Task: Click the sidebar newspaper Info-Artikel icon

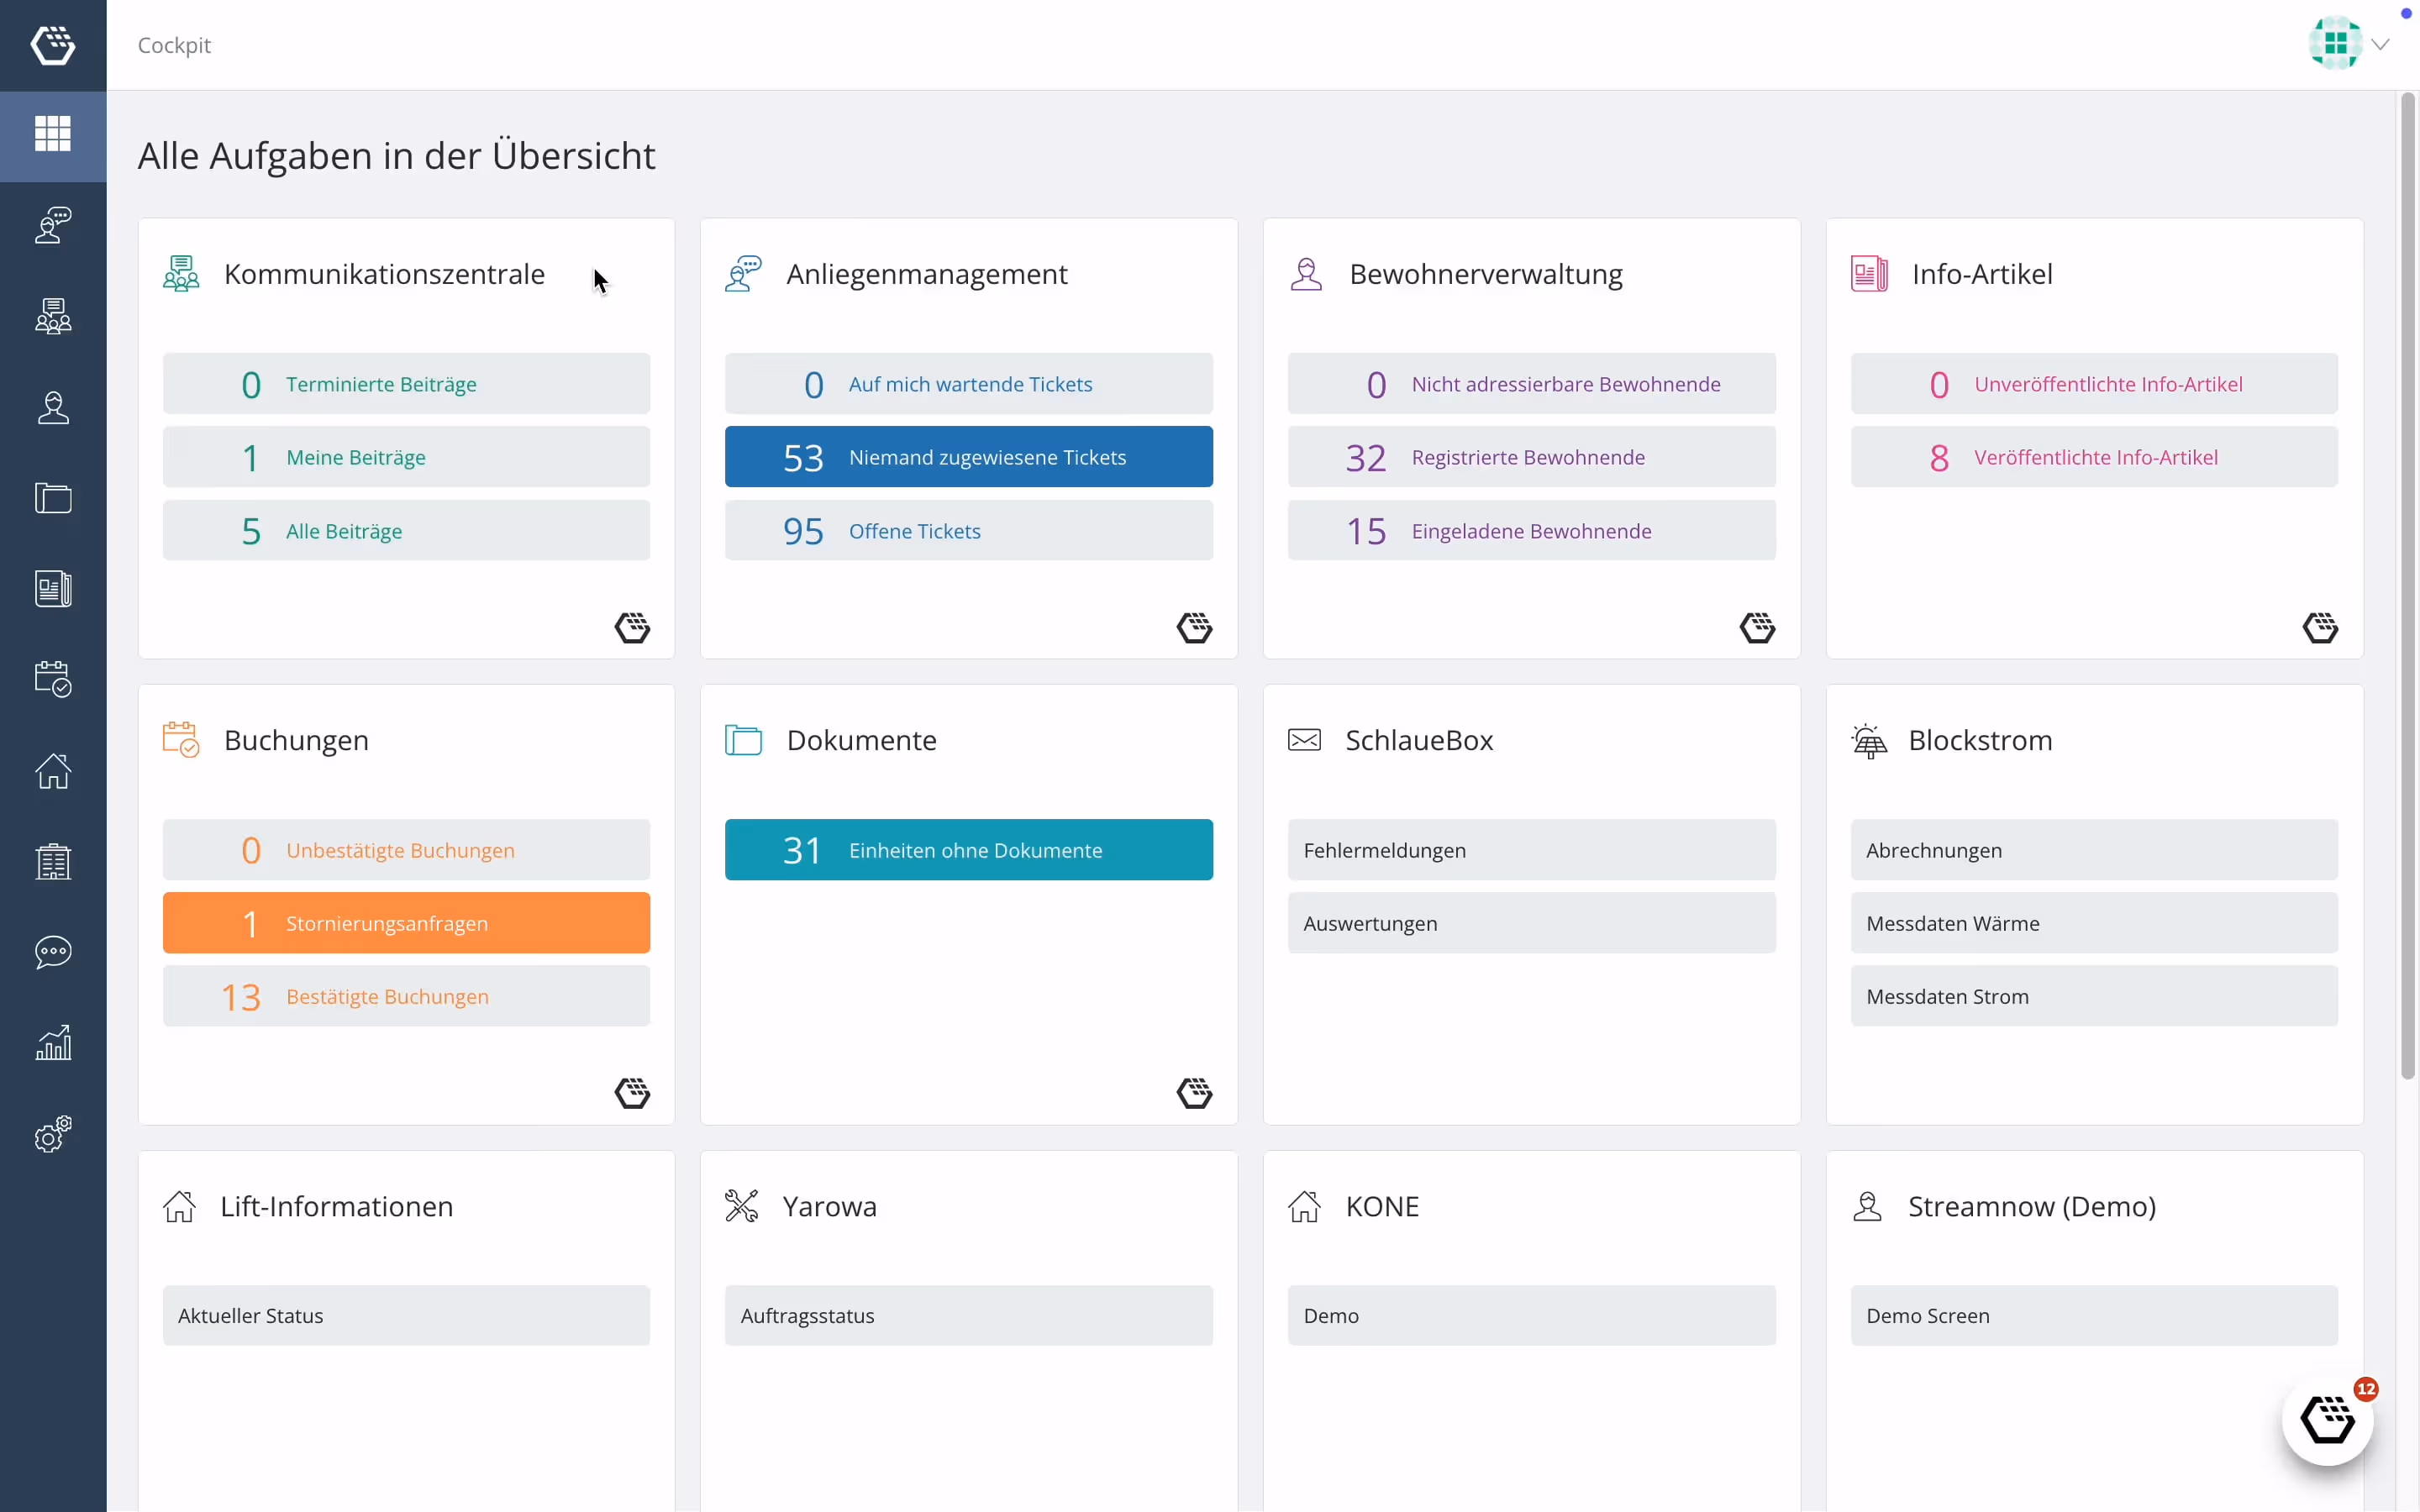Action: (53, 589)
